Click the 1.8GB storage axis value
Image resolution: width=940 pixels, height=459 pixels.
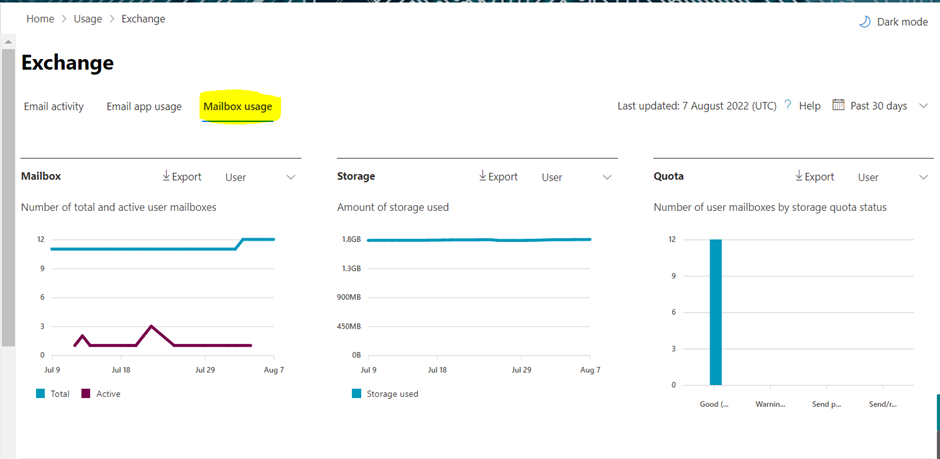351,240
